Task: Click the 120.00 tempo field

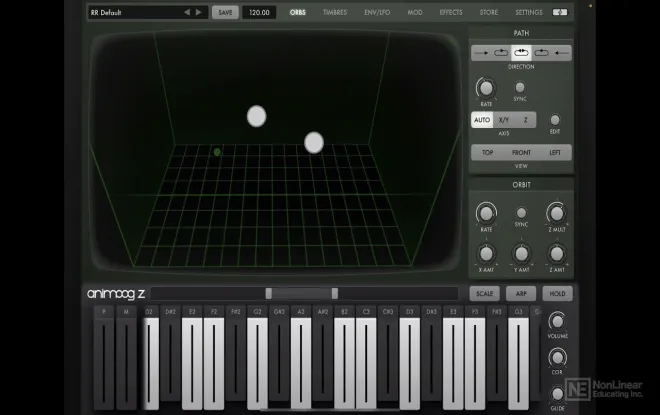Action: 259,13
